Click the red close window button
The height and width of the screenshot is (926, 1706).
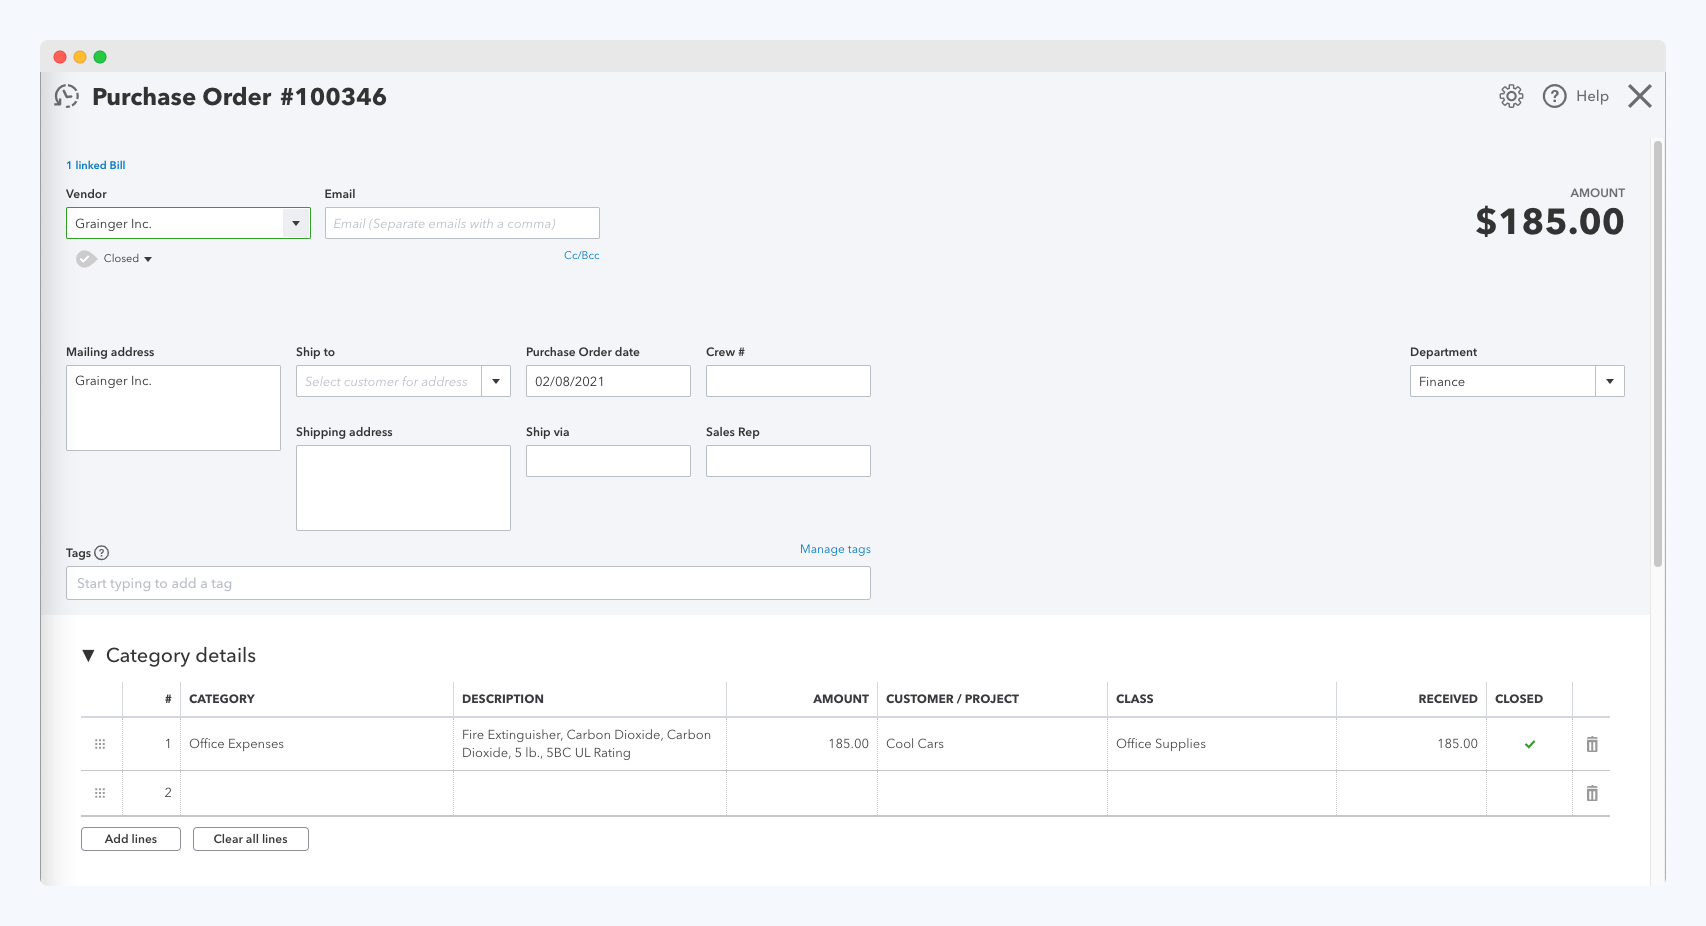pos(60,57)
